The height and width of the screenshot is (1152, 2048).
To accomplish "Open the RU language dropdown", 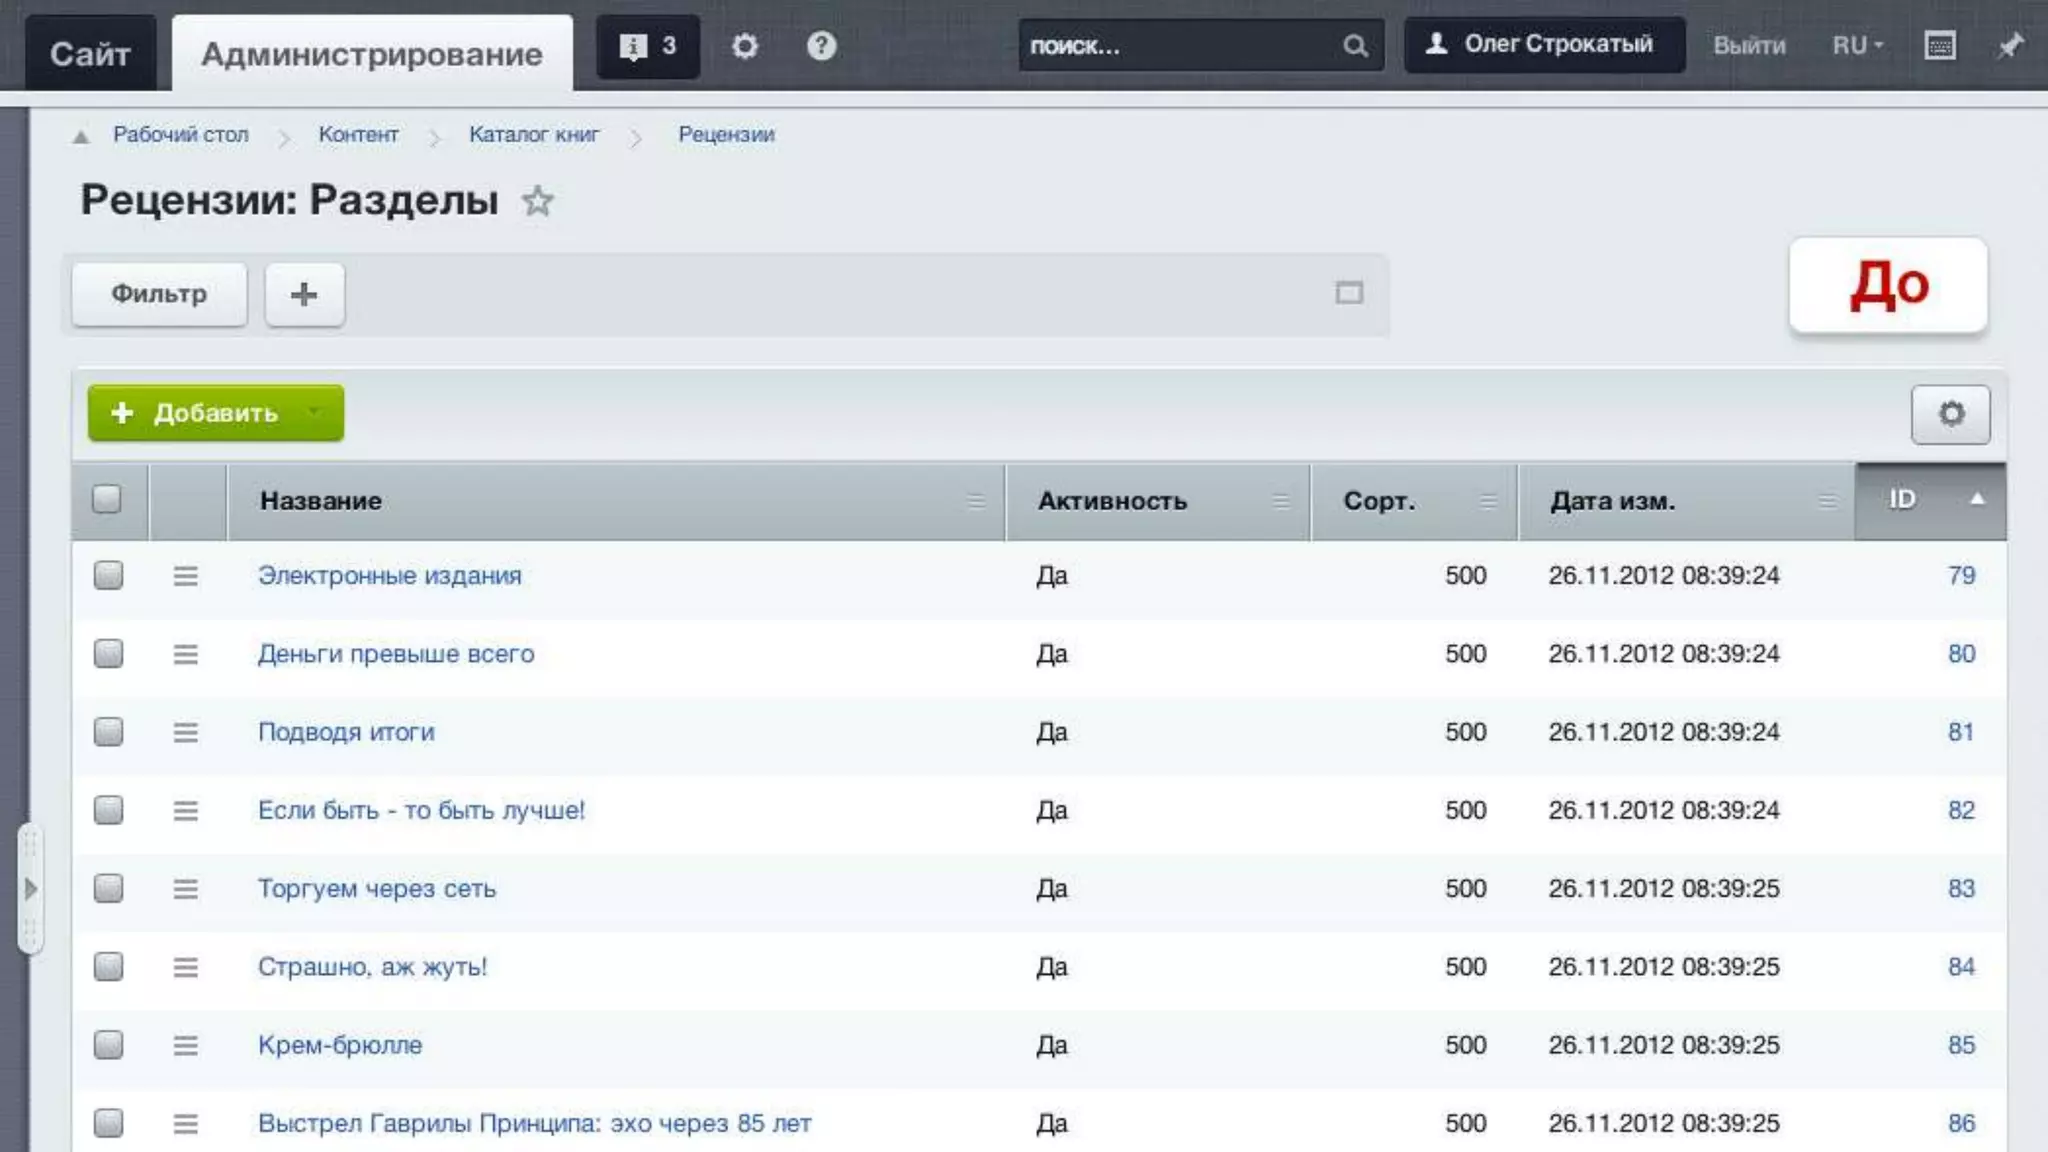I will pyautogui.click(x=1857, y=46).
